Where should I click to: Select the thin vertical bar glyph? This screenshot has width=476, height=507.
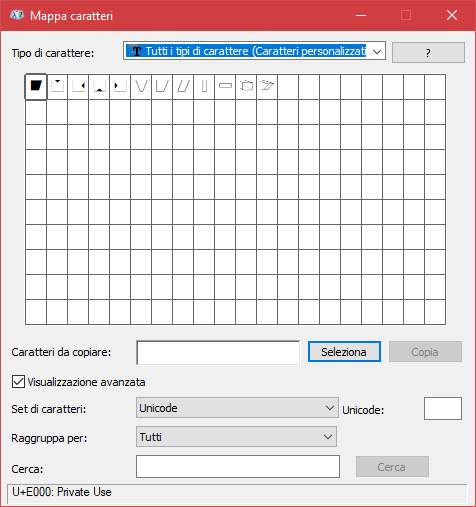click(204, 86)
